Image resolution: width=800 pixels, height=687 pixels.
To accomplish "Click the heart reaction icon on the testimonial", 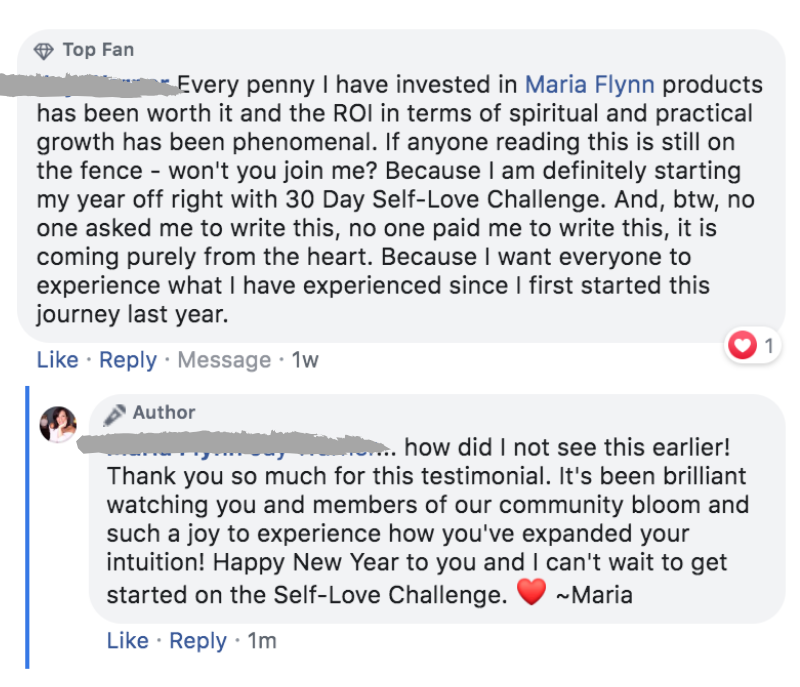I will pyautogui.click(x=741, y=346).
